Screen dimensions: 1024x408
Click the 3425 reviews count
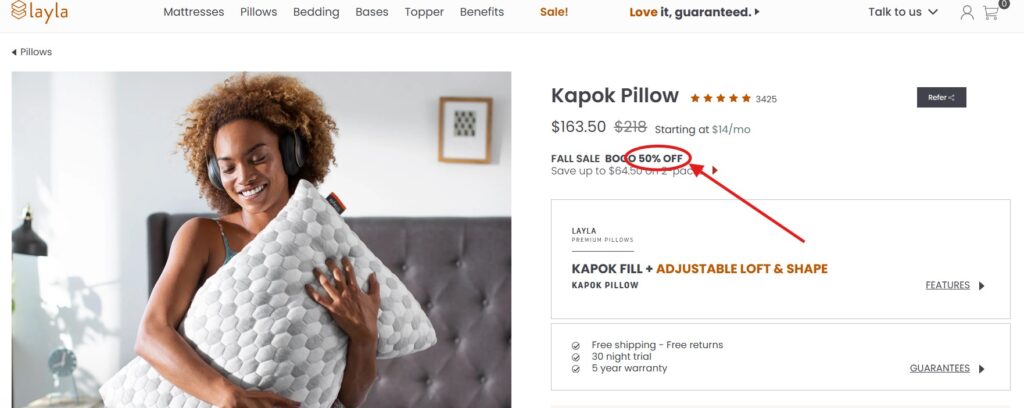click(766, 99)
